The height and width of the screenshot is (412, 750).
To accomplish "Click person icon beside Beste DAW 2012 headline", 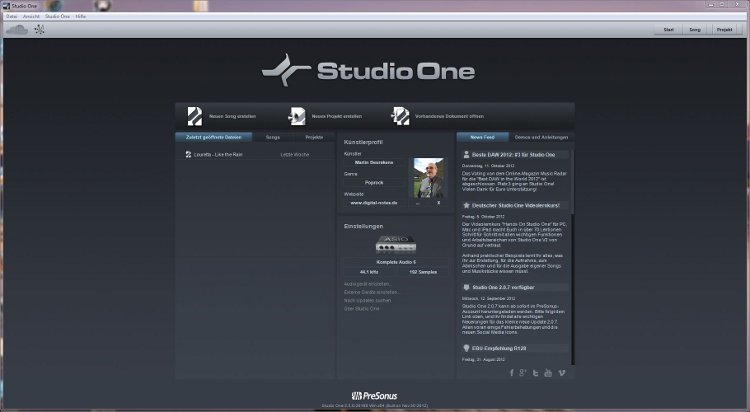I will [466, 155].
